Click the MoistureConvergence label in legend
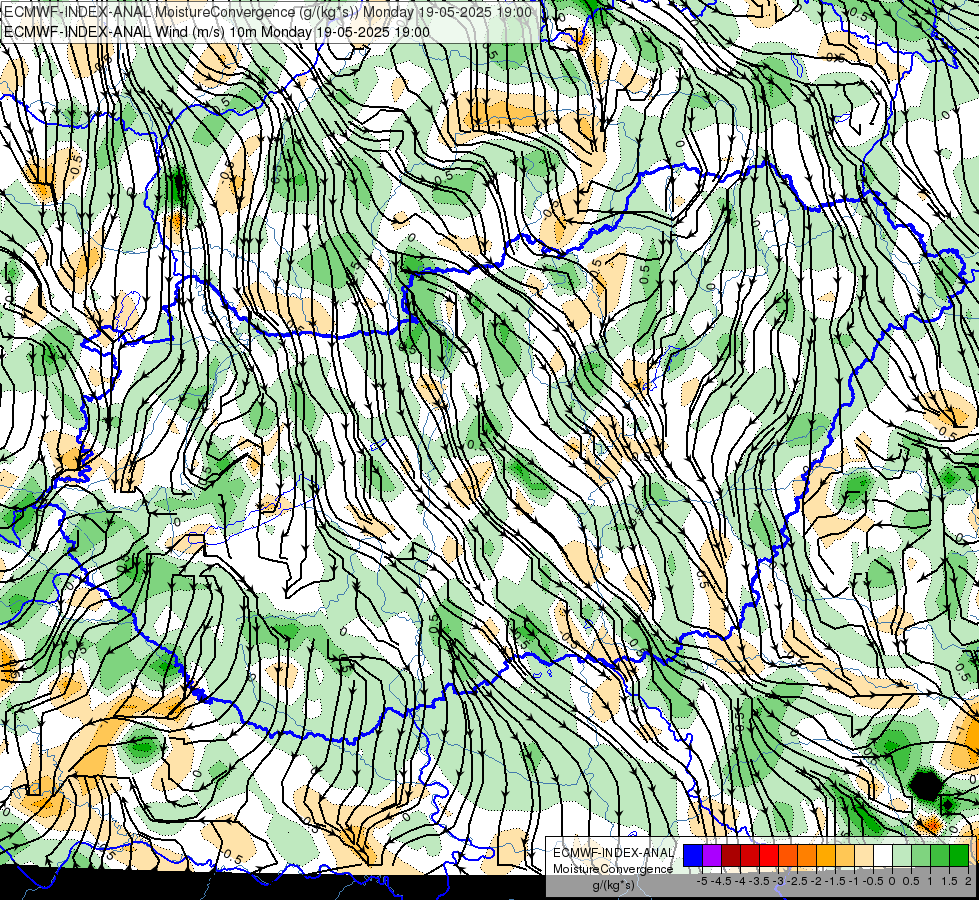The width and height of the screenshot is (979, 900). click(x=613, y=869)
